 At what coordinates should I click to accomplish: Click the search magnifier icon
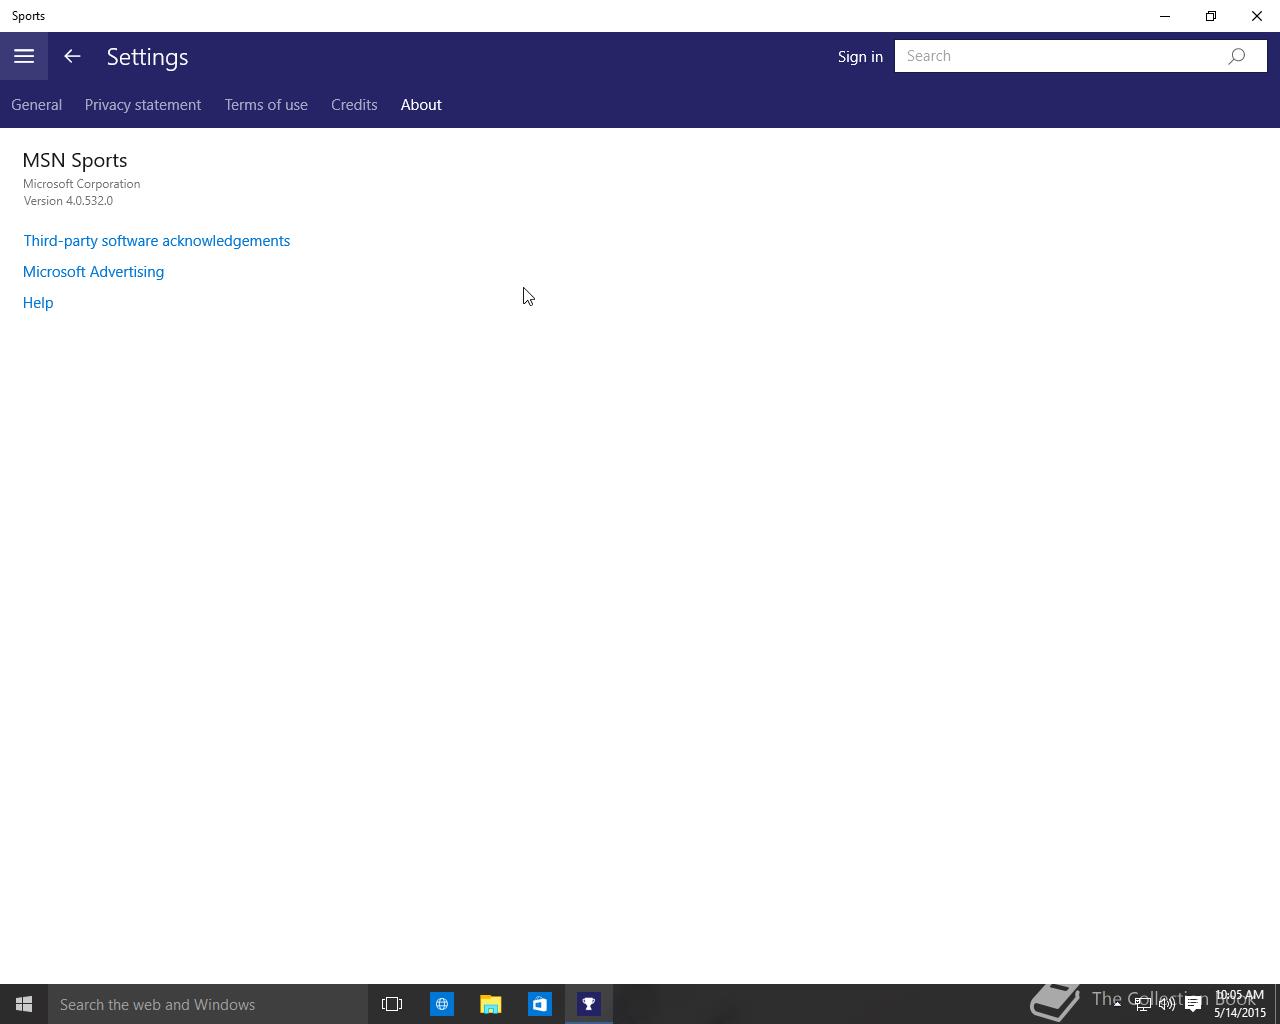click(1237, 56)
